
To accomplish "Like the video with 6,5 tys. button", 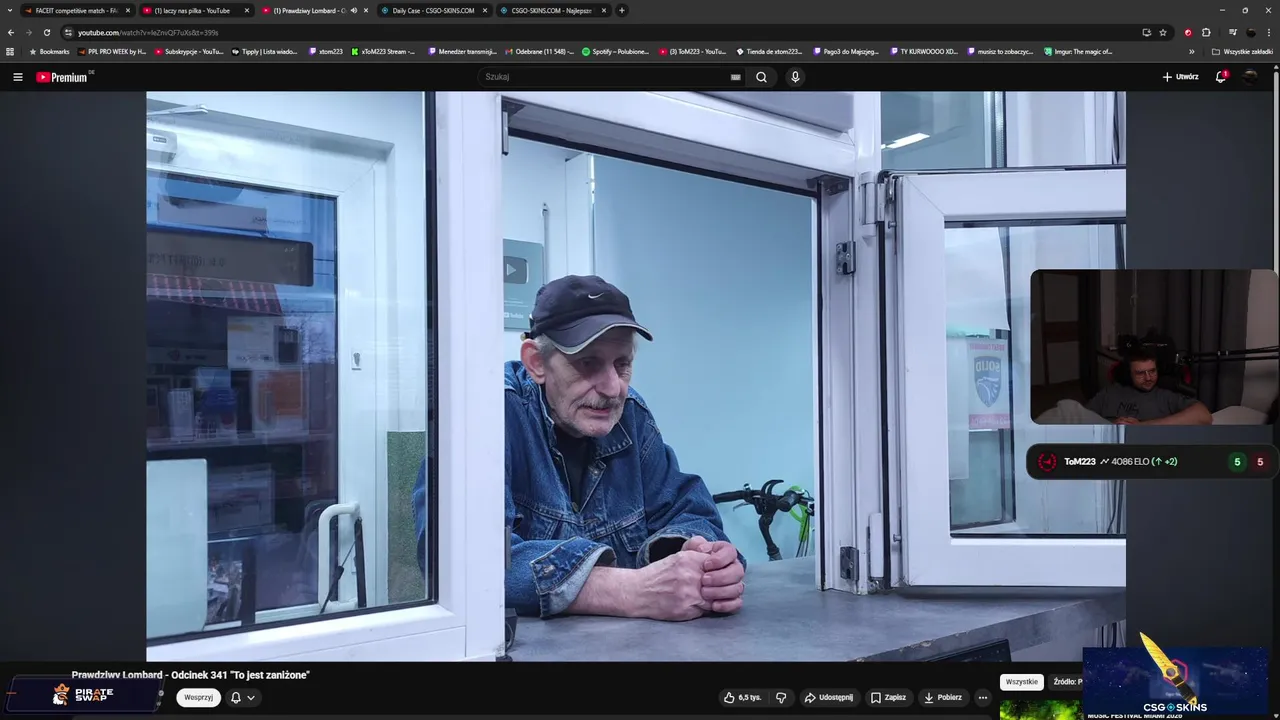I will (x=743, y=697).
